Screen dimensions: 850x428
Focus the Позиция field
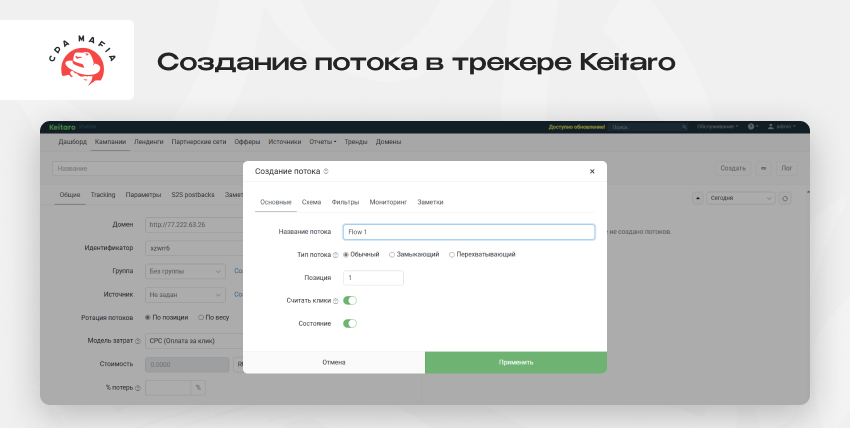pos(374,278)
